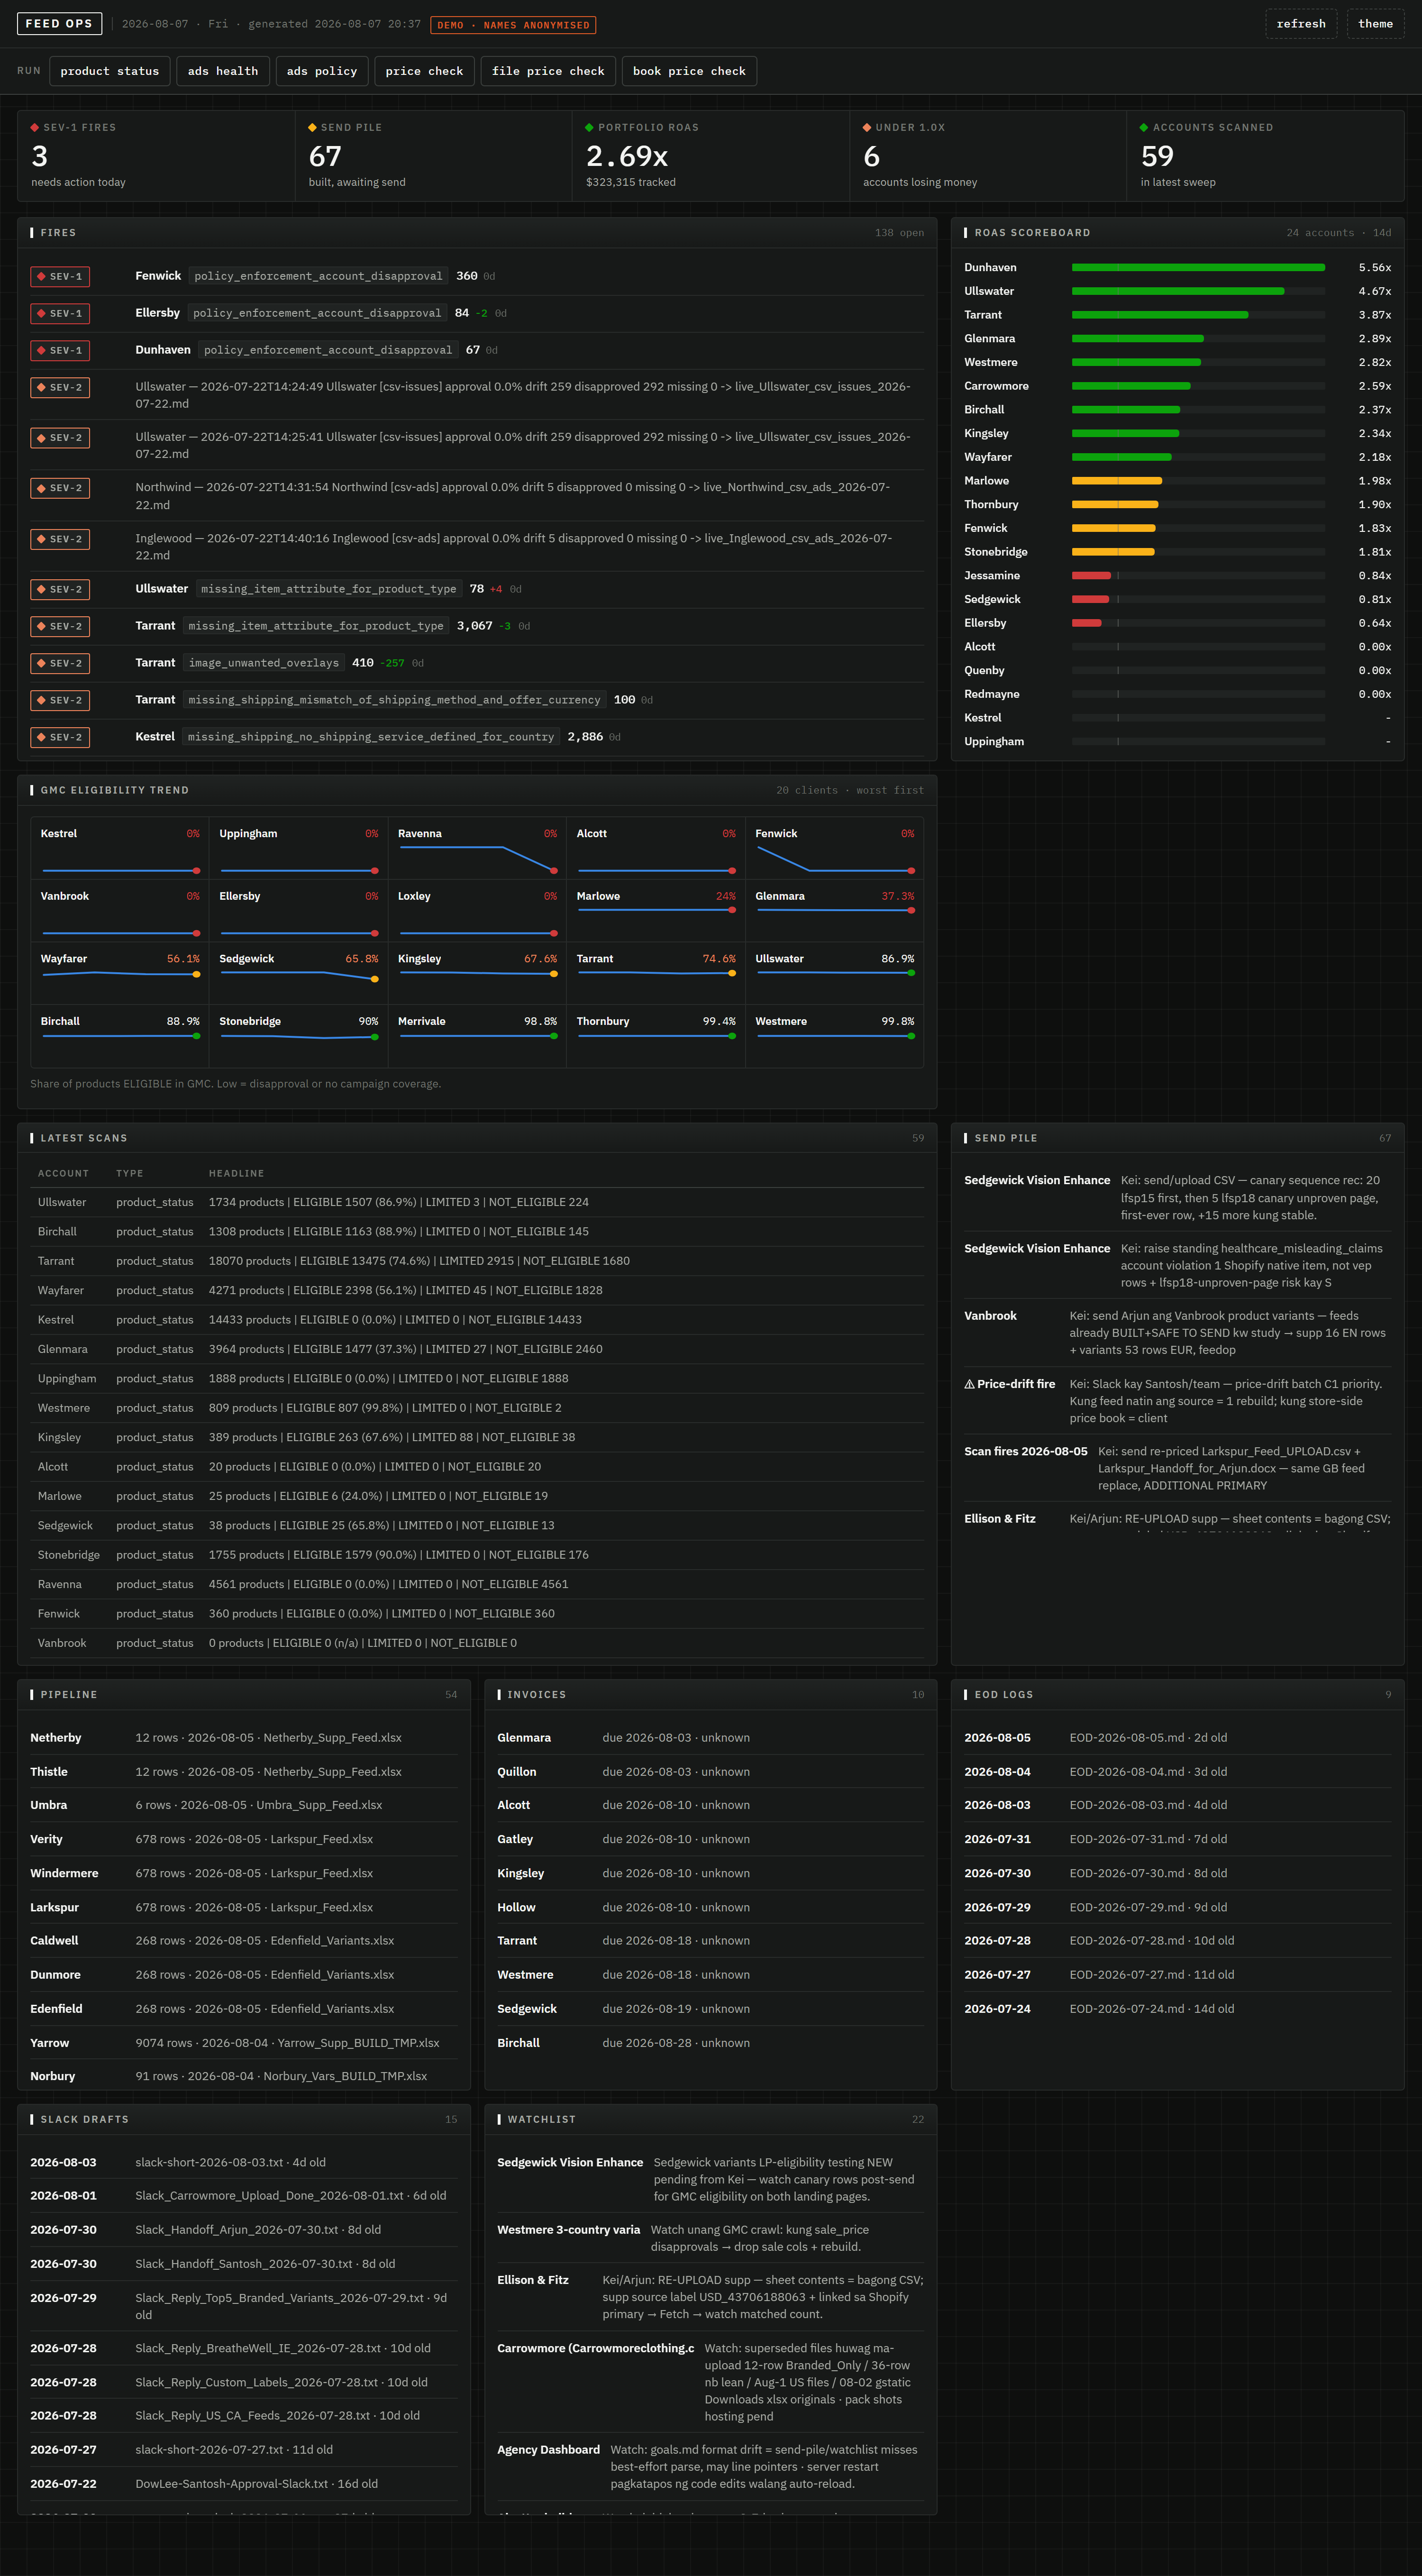Open Vanbrook item in Send Pile
This screenshot has height=2576, width=1422.
click(1177, 1333)
